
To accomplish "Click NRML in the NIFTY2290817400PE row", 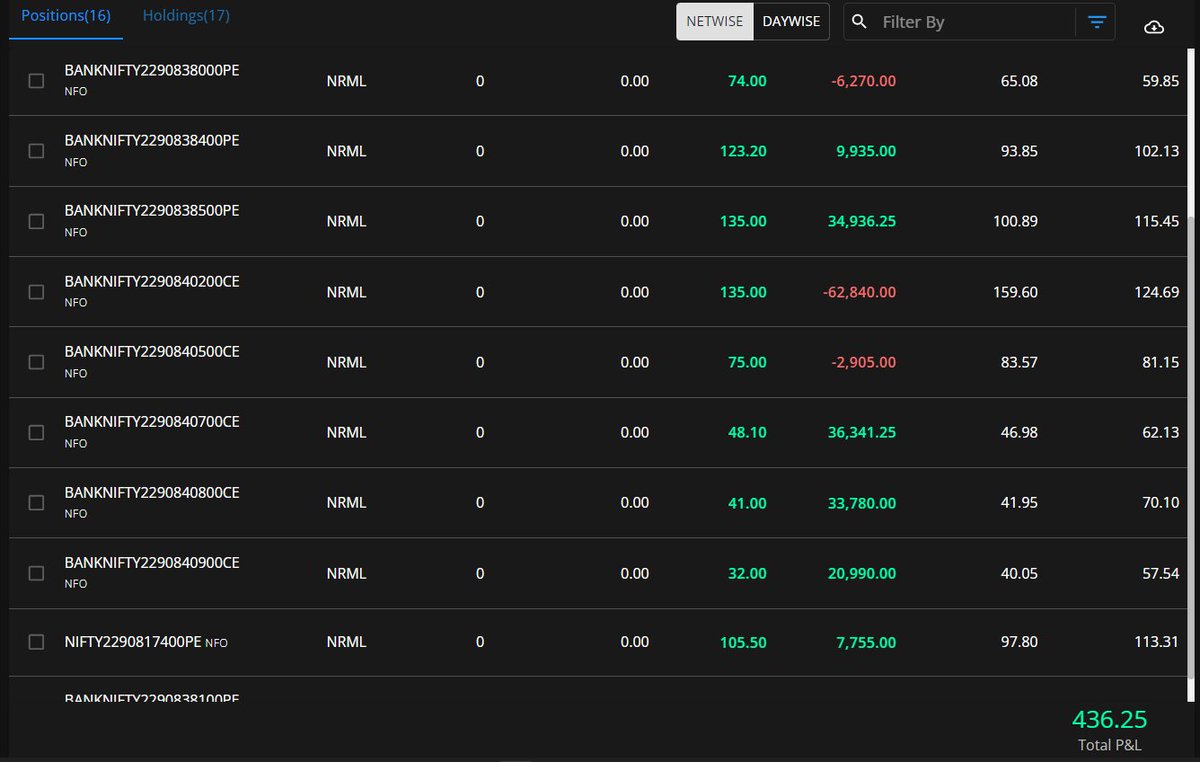I will pyautogui.click(x=346, y=642).
